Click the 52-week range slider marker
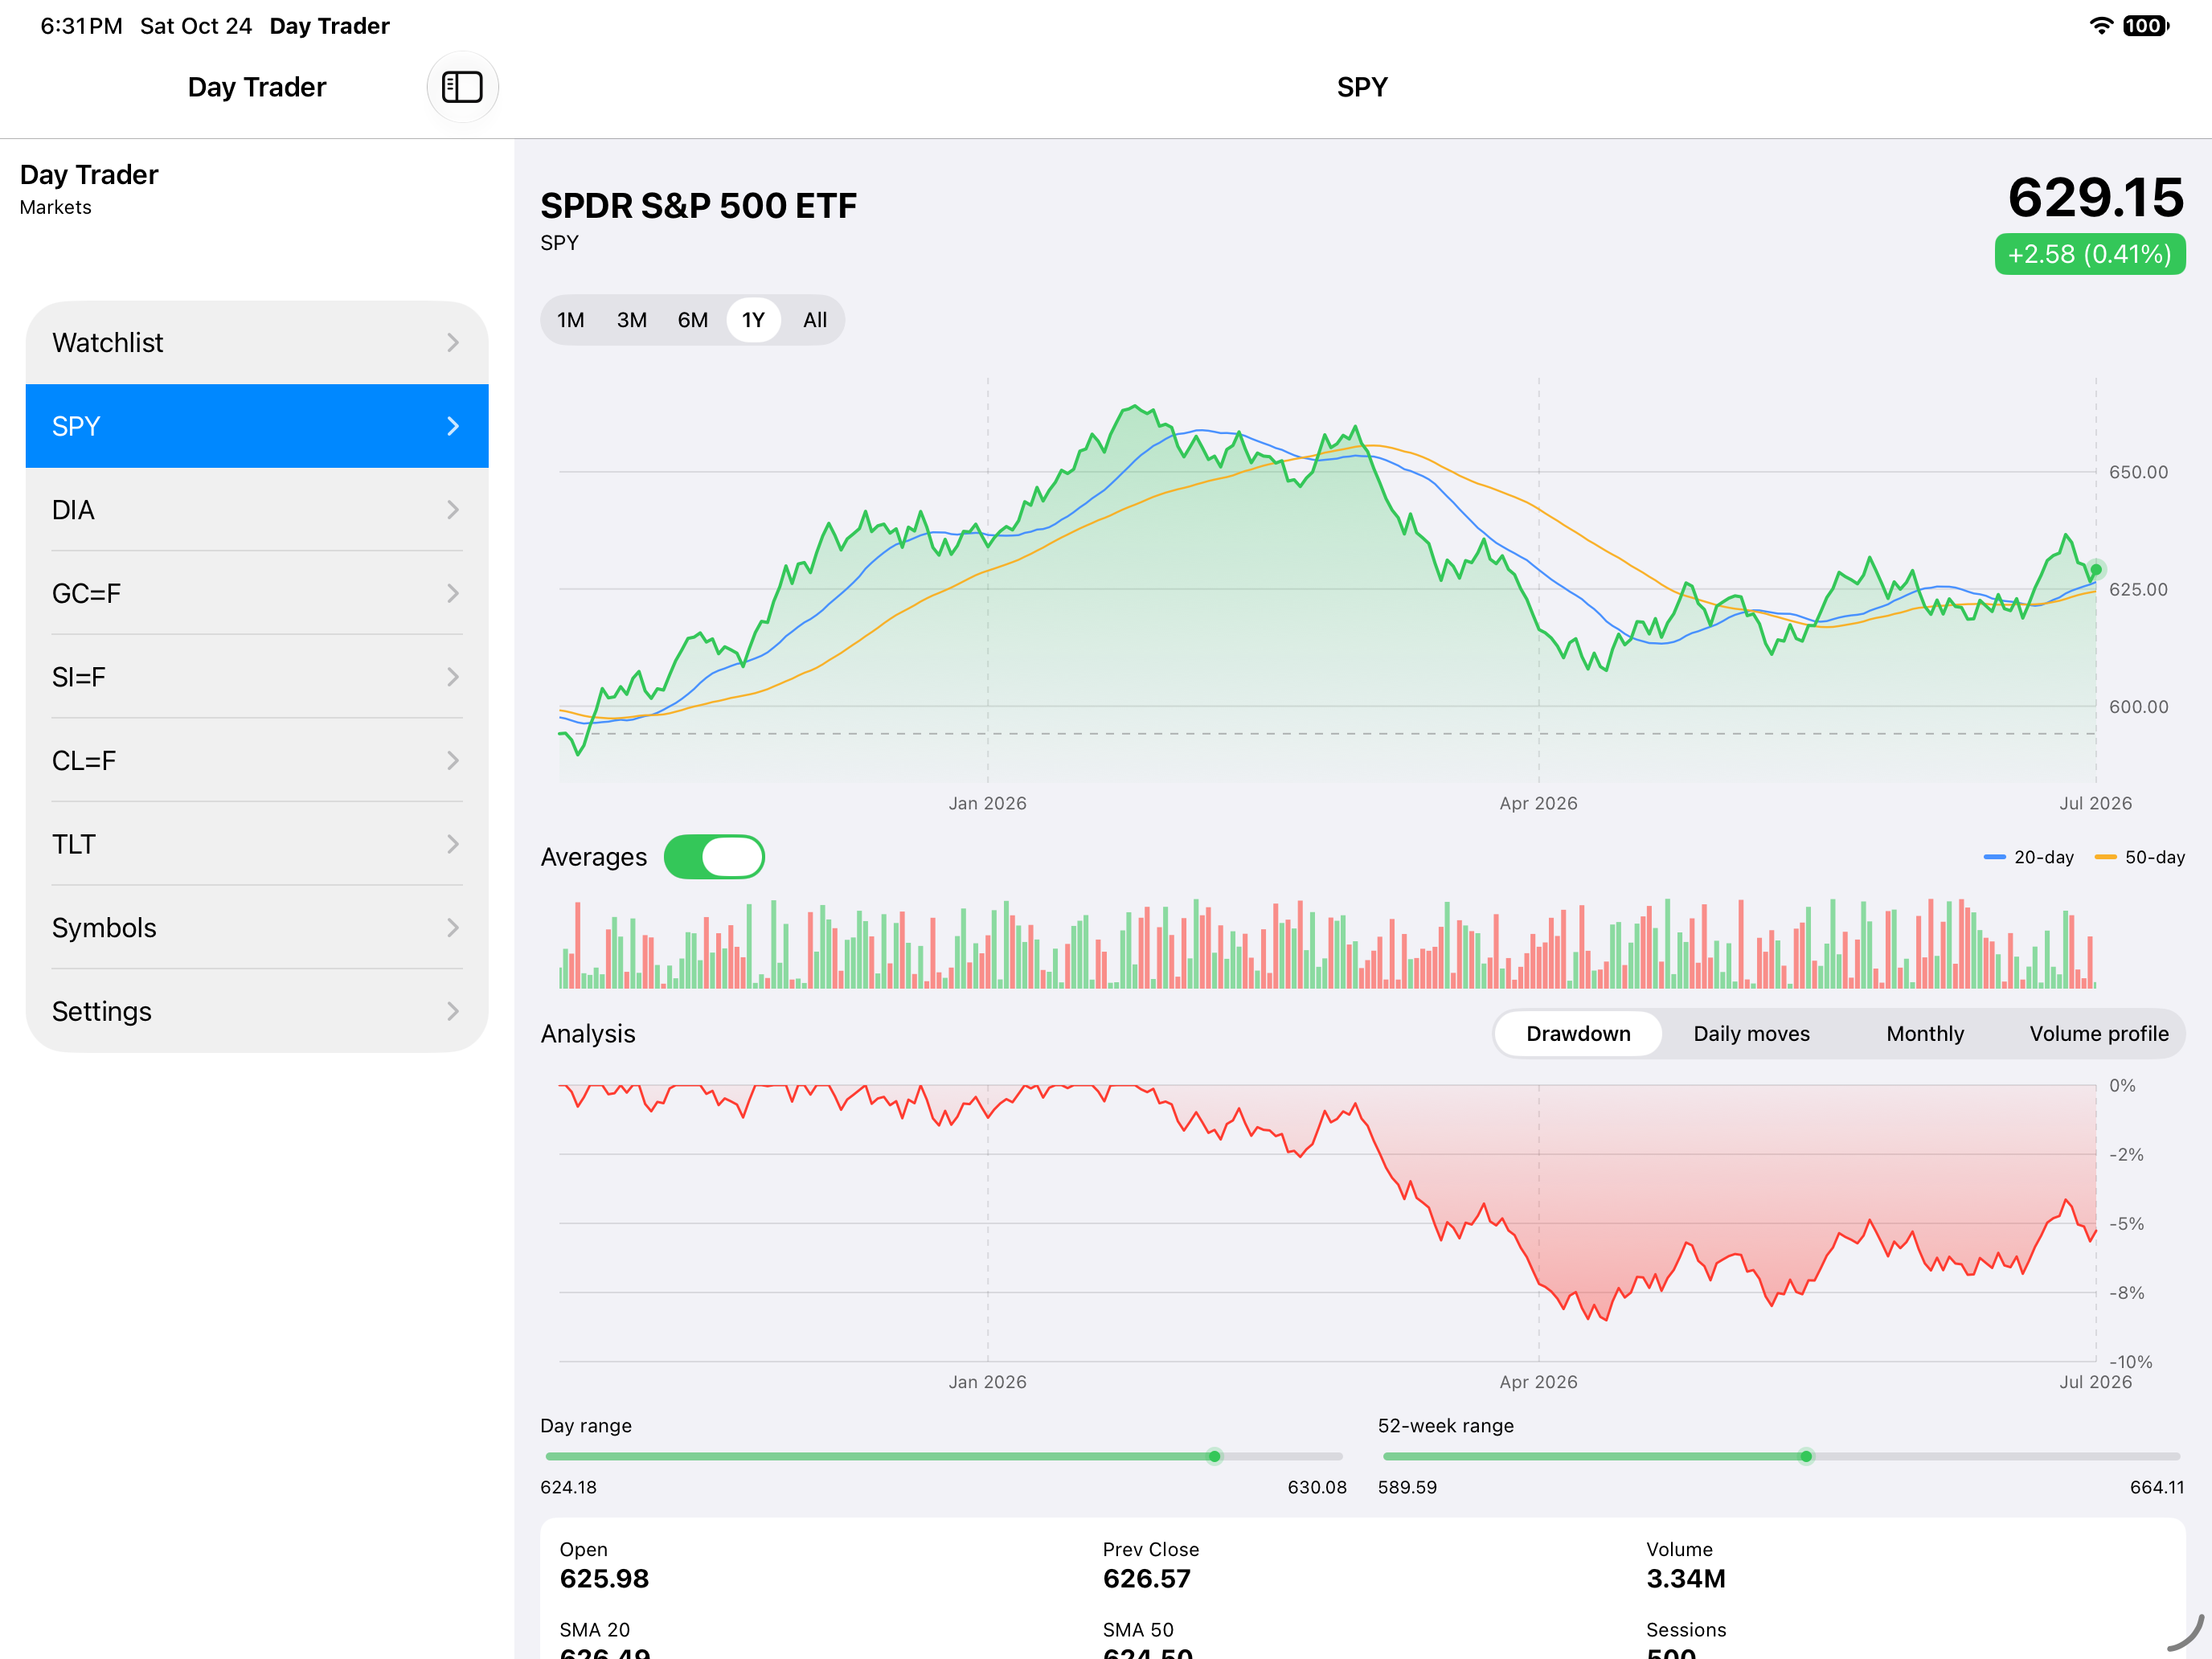This screenshot has height=1659, width=2212. click(1806, 1457)
